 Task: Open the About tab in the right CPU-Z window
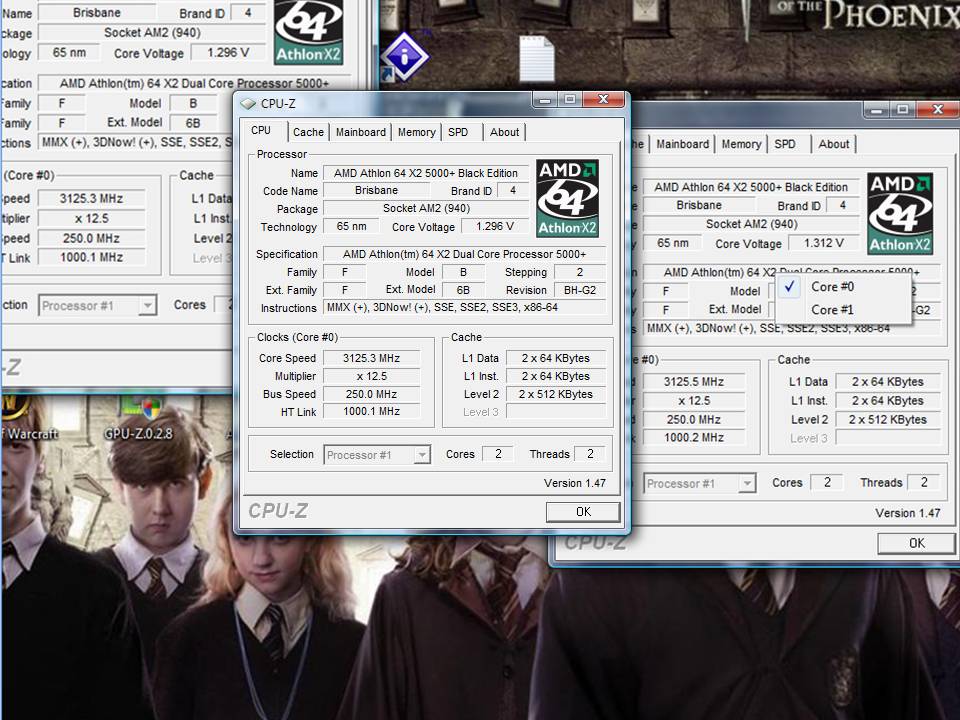(x=834, y=144)
